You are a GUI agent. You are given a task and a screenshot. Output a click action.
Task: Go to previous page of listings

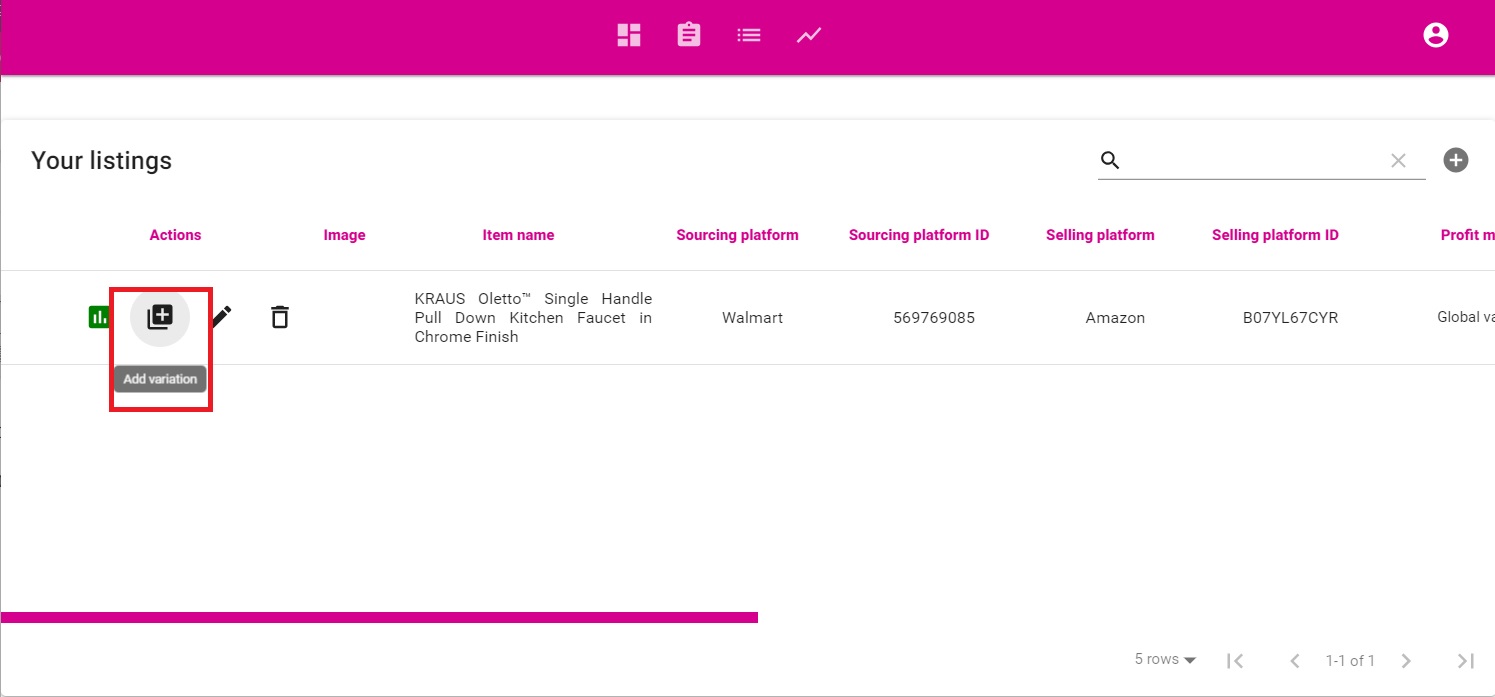(x=1294, y=661)
